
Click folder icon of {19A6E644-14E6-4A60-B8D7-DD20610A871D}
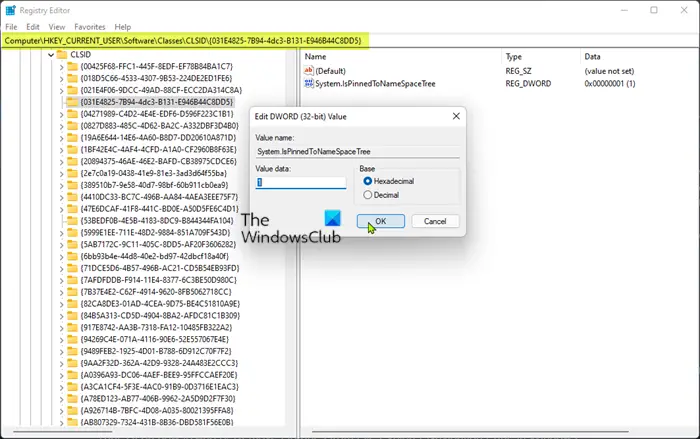point(72,138)
